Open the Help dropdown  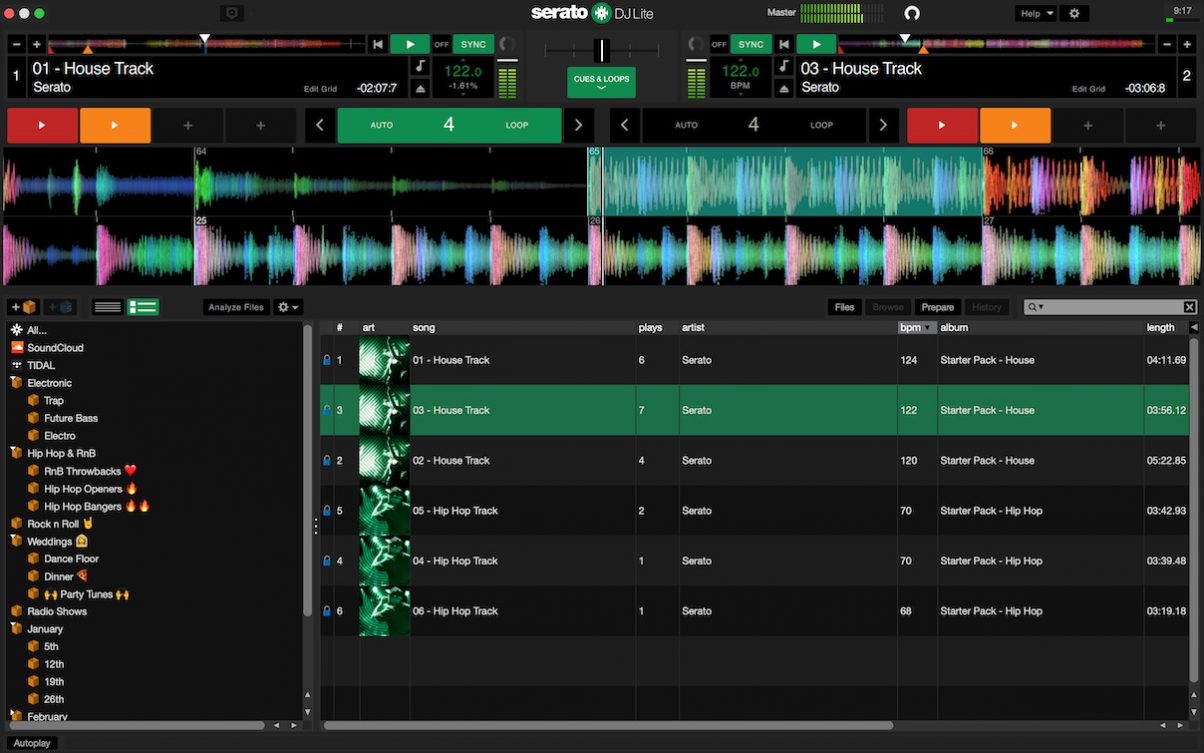(1035, 13)
